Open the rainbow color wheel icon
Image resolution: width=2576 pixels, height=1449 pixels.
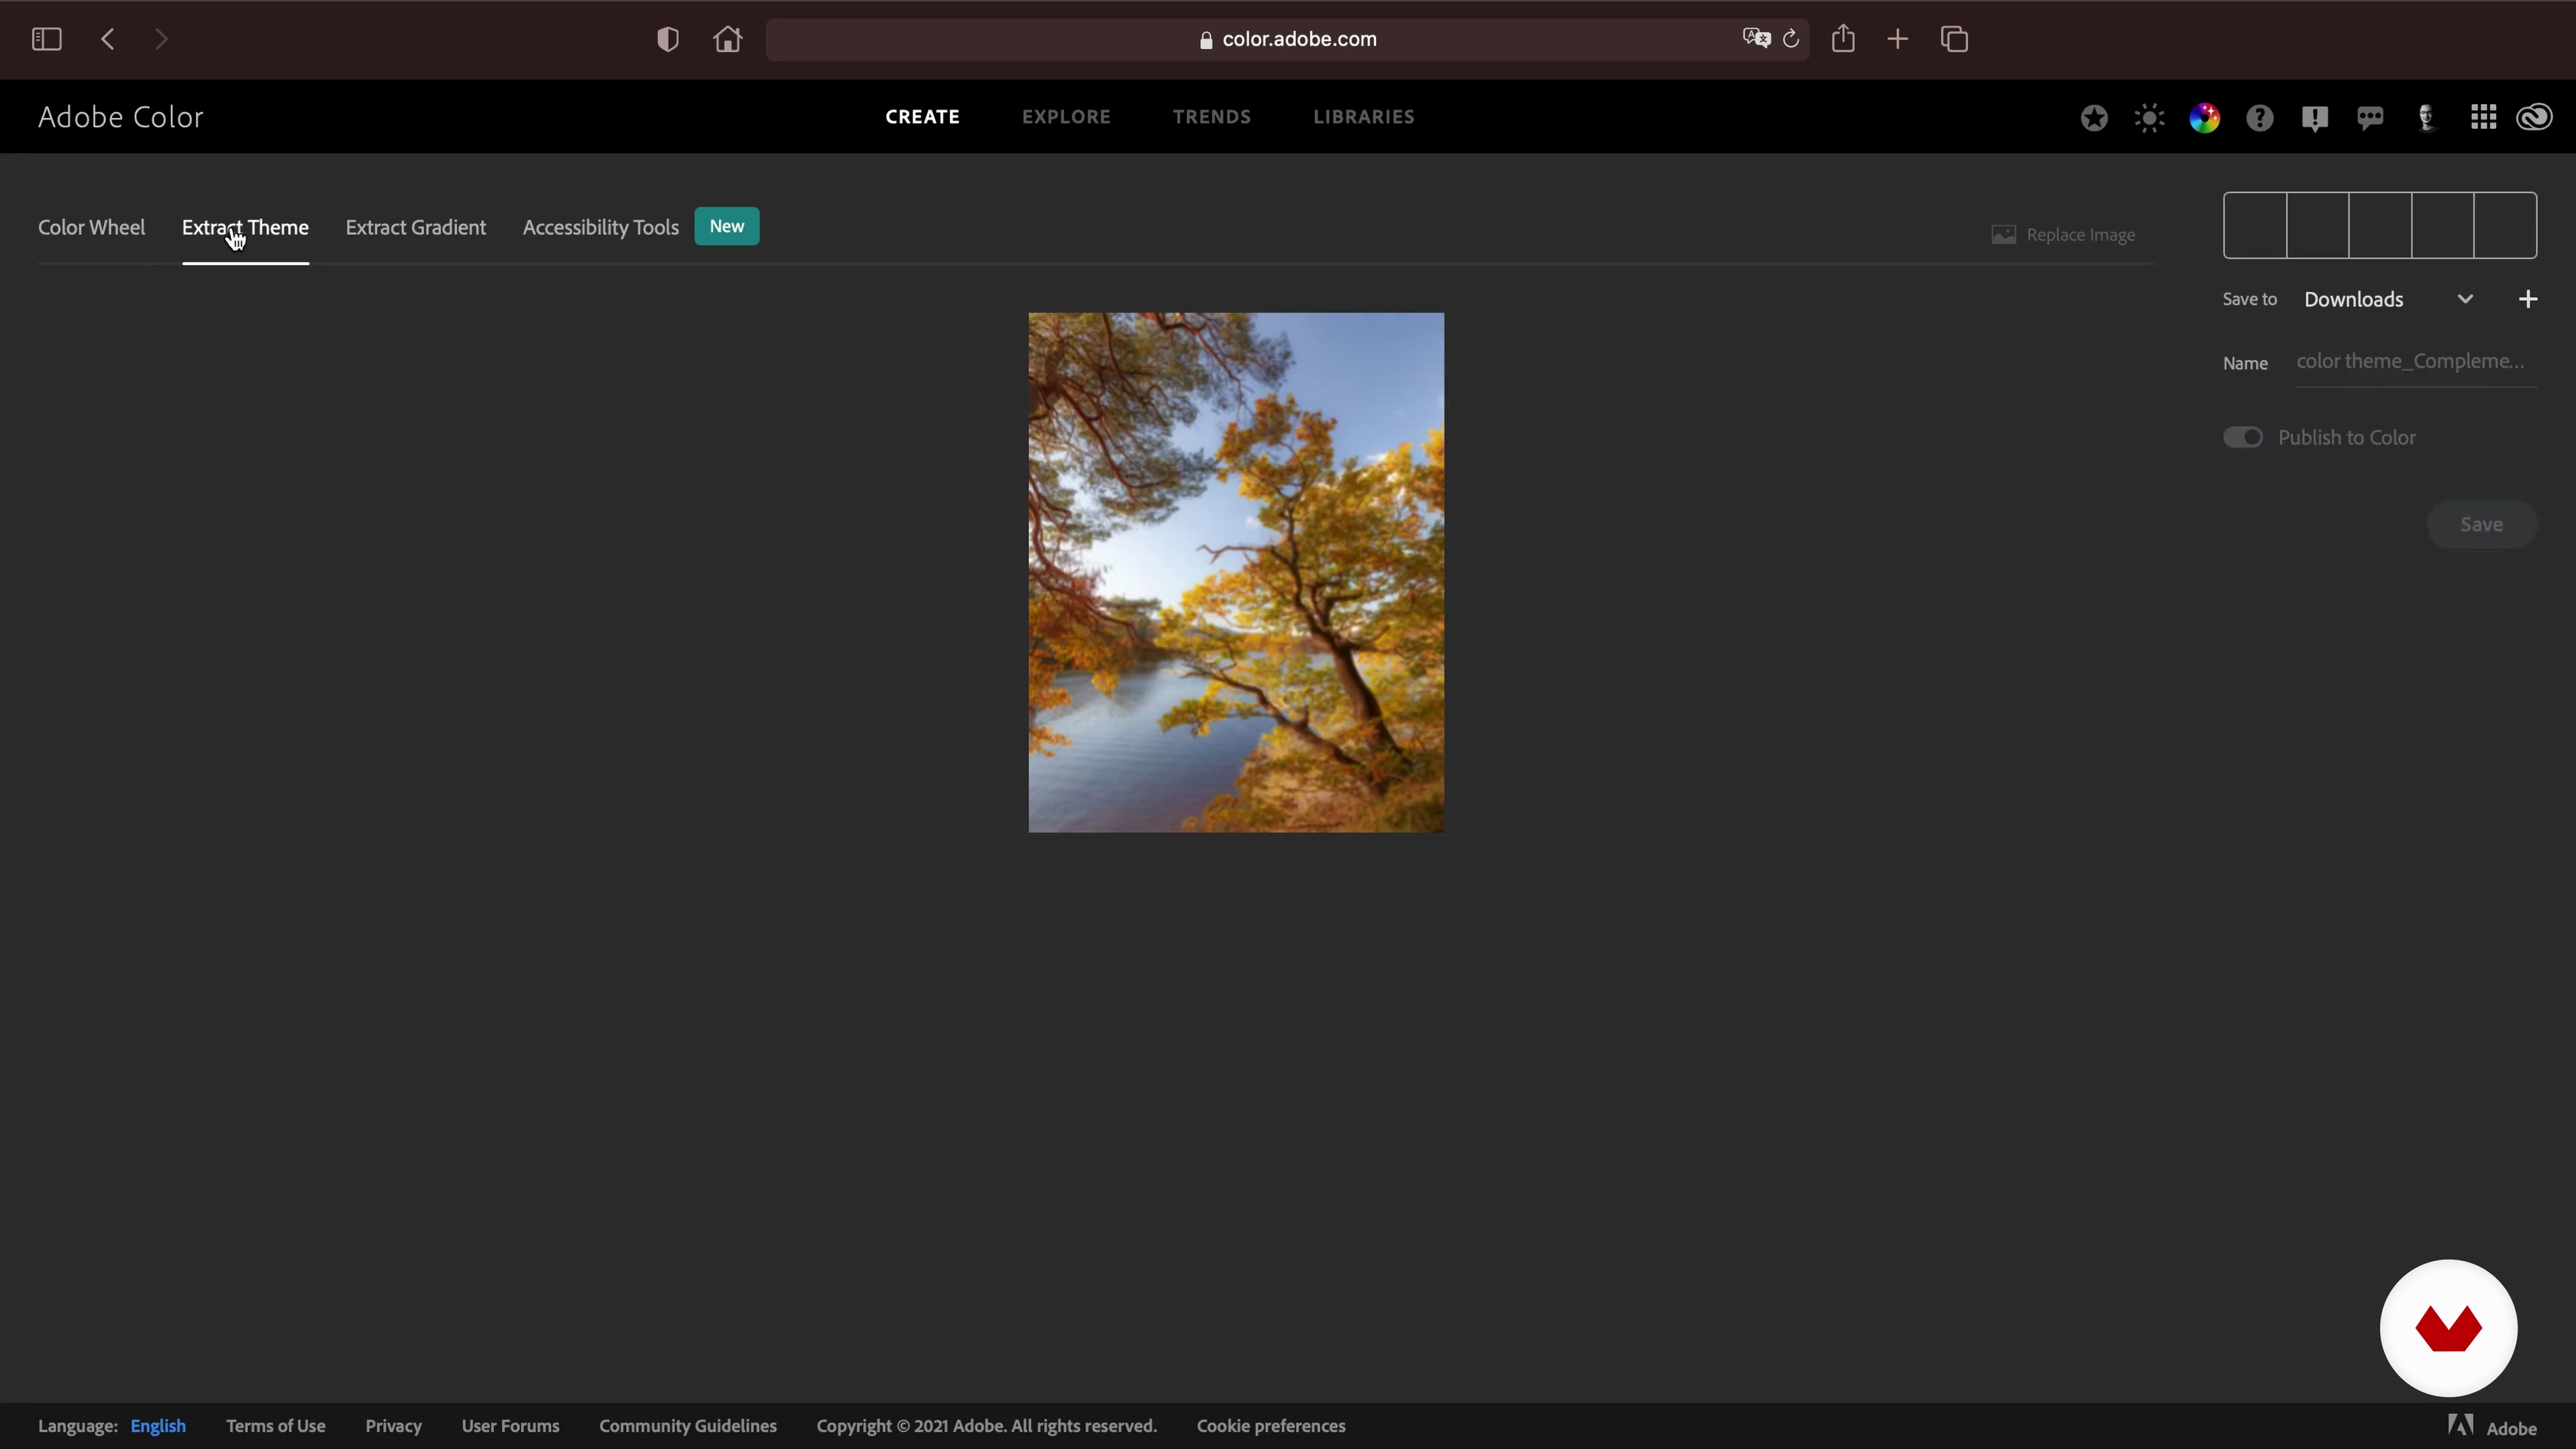tap(2204, 118)
